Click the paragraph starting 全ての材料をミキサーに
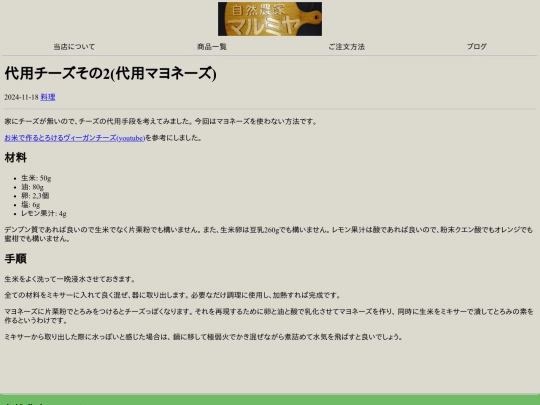Viewport: 540px width, 405px height. click(x=173, y=295)
